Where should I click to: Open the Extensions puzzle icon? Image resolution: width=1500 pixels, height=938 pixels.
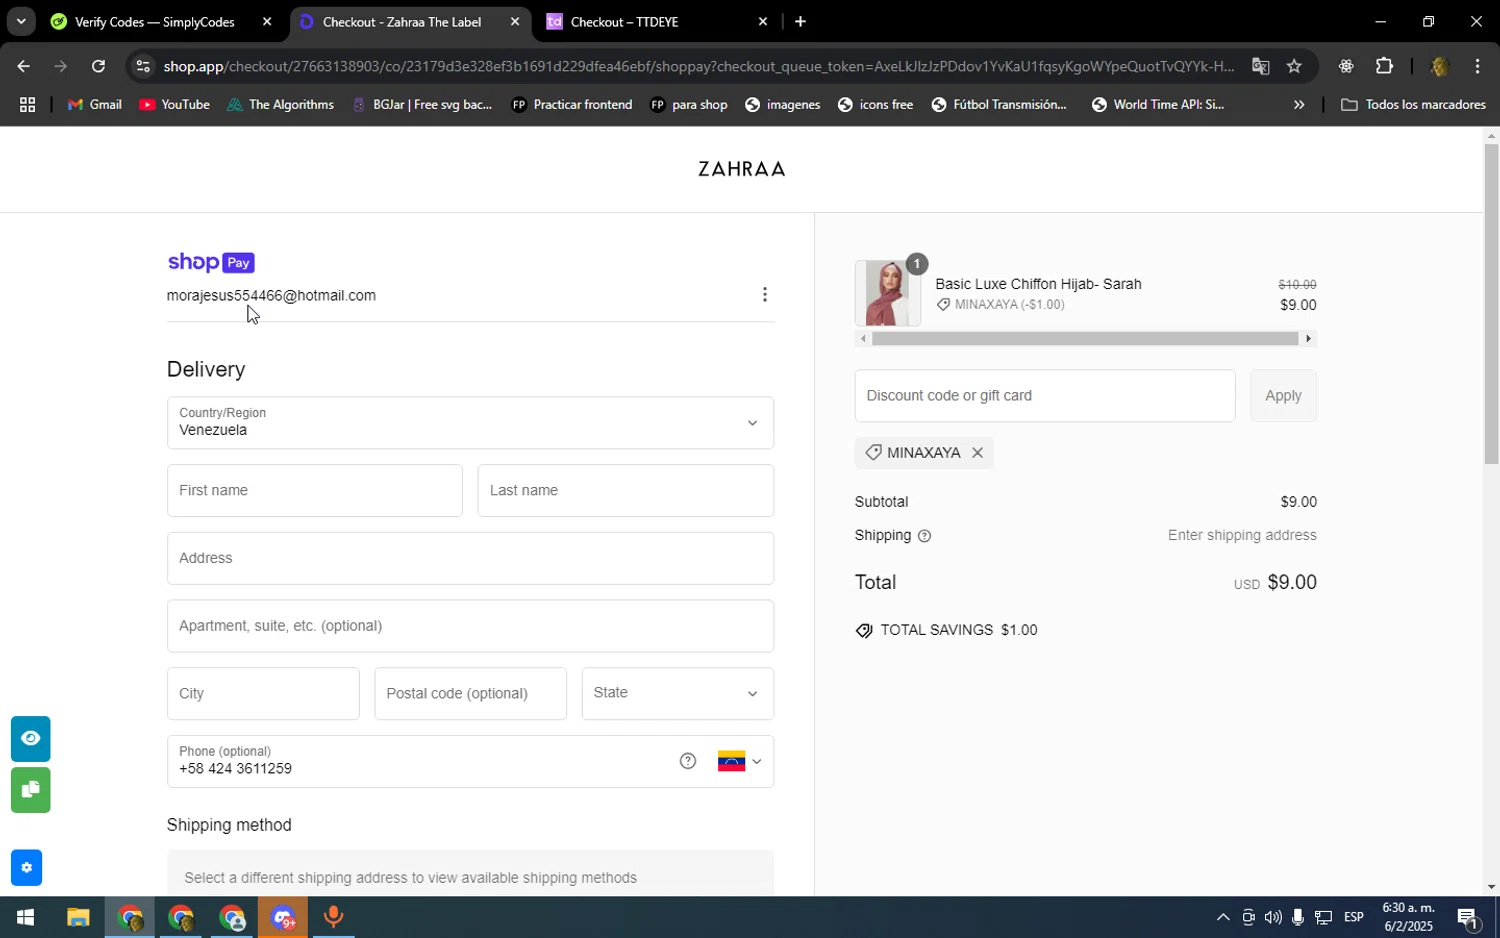click(x=1384, y=66)
